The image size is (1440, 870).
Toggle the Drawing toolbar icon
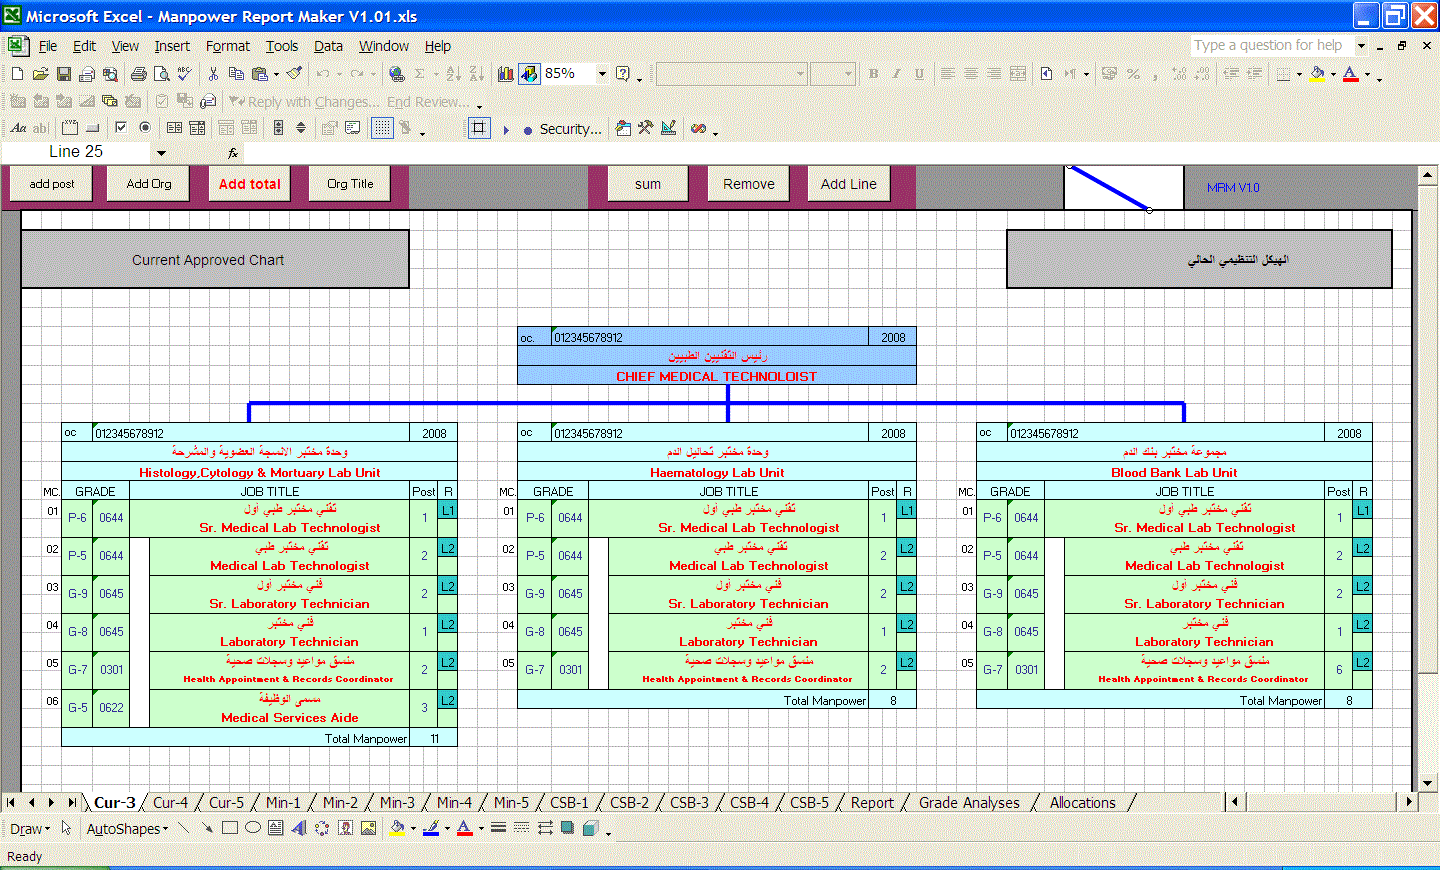coord(529,74)
